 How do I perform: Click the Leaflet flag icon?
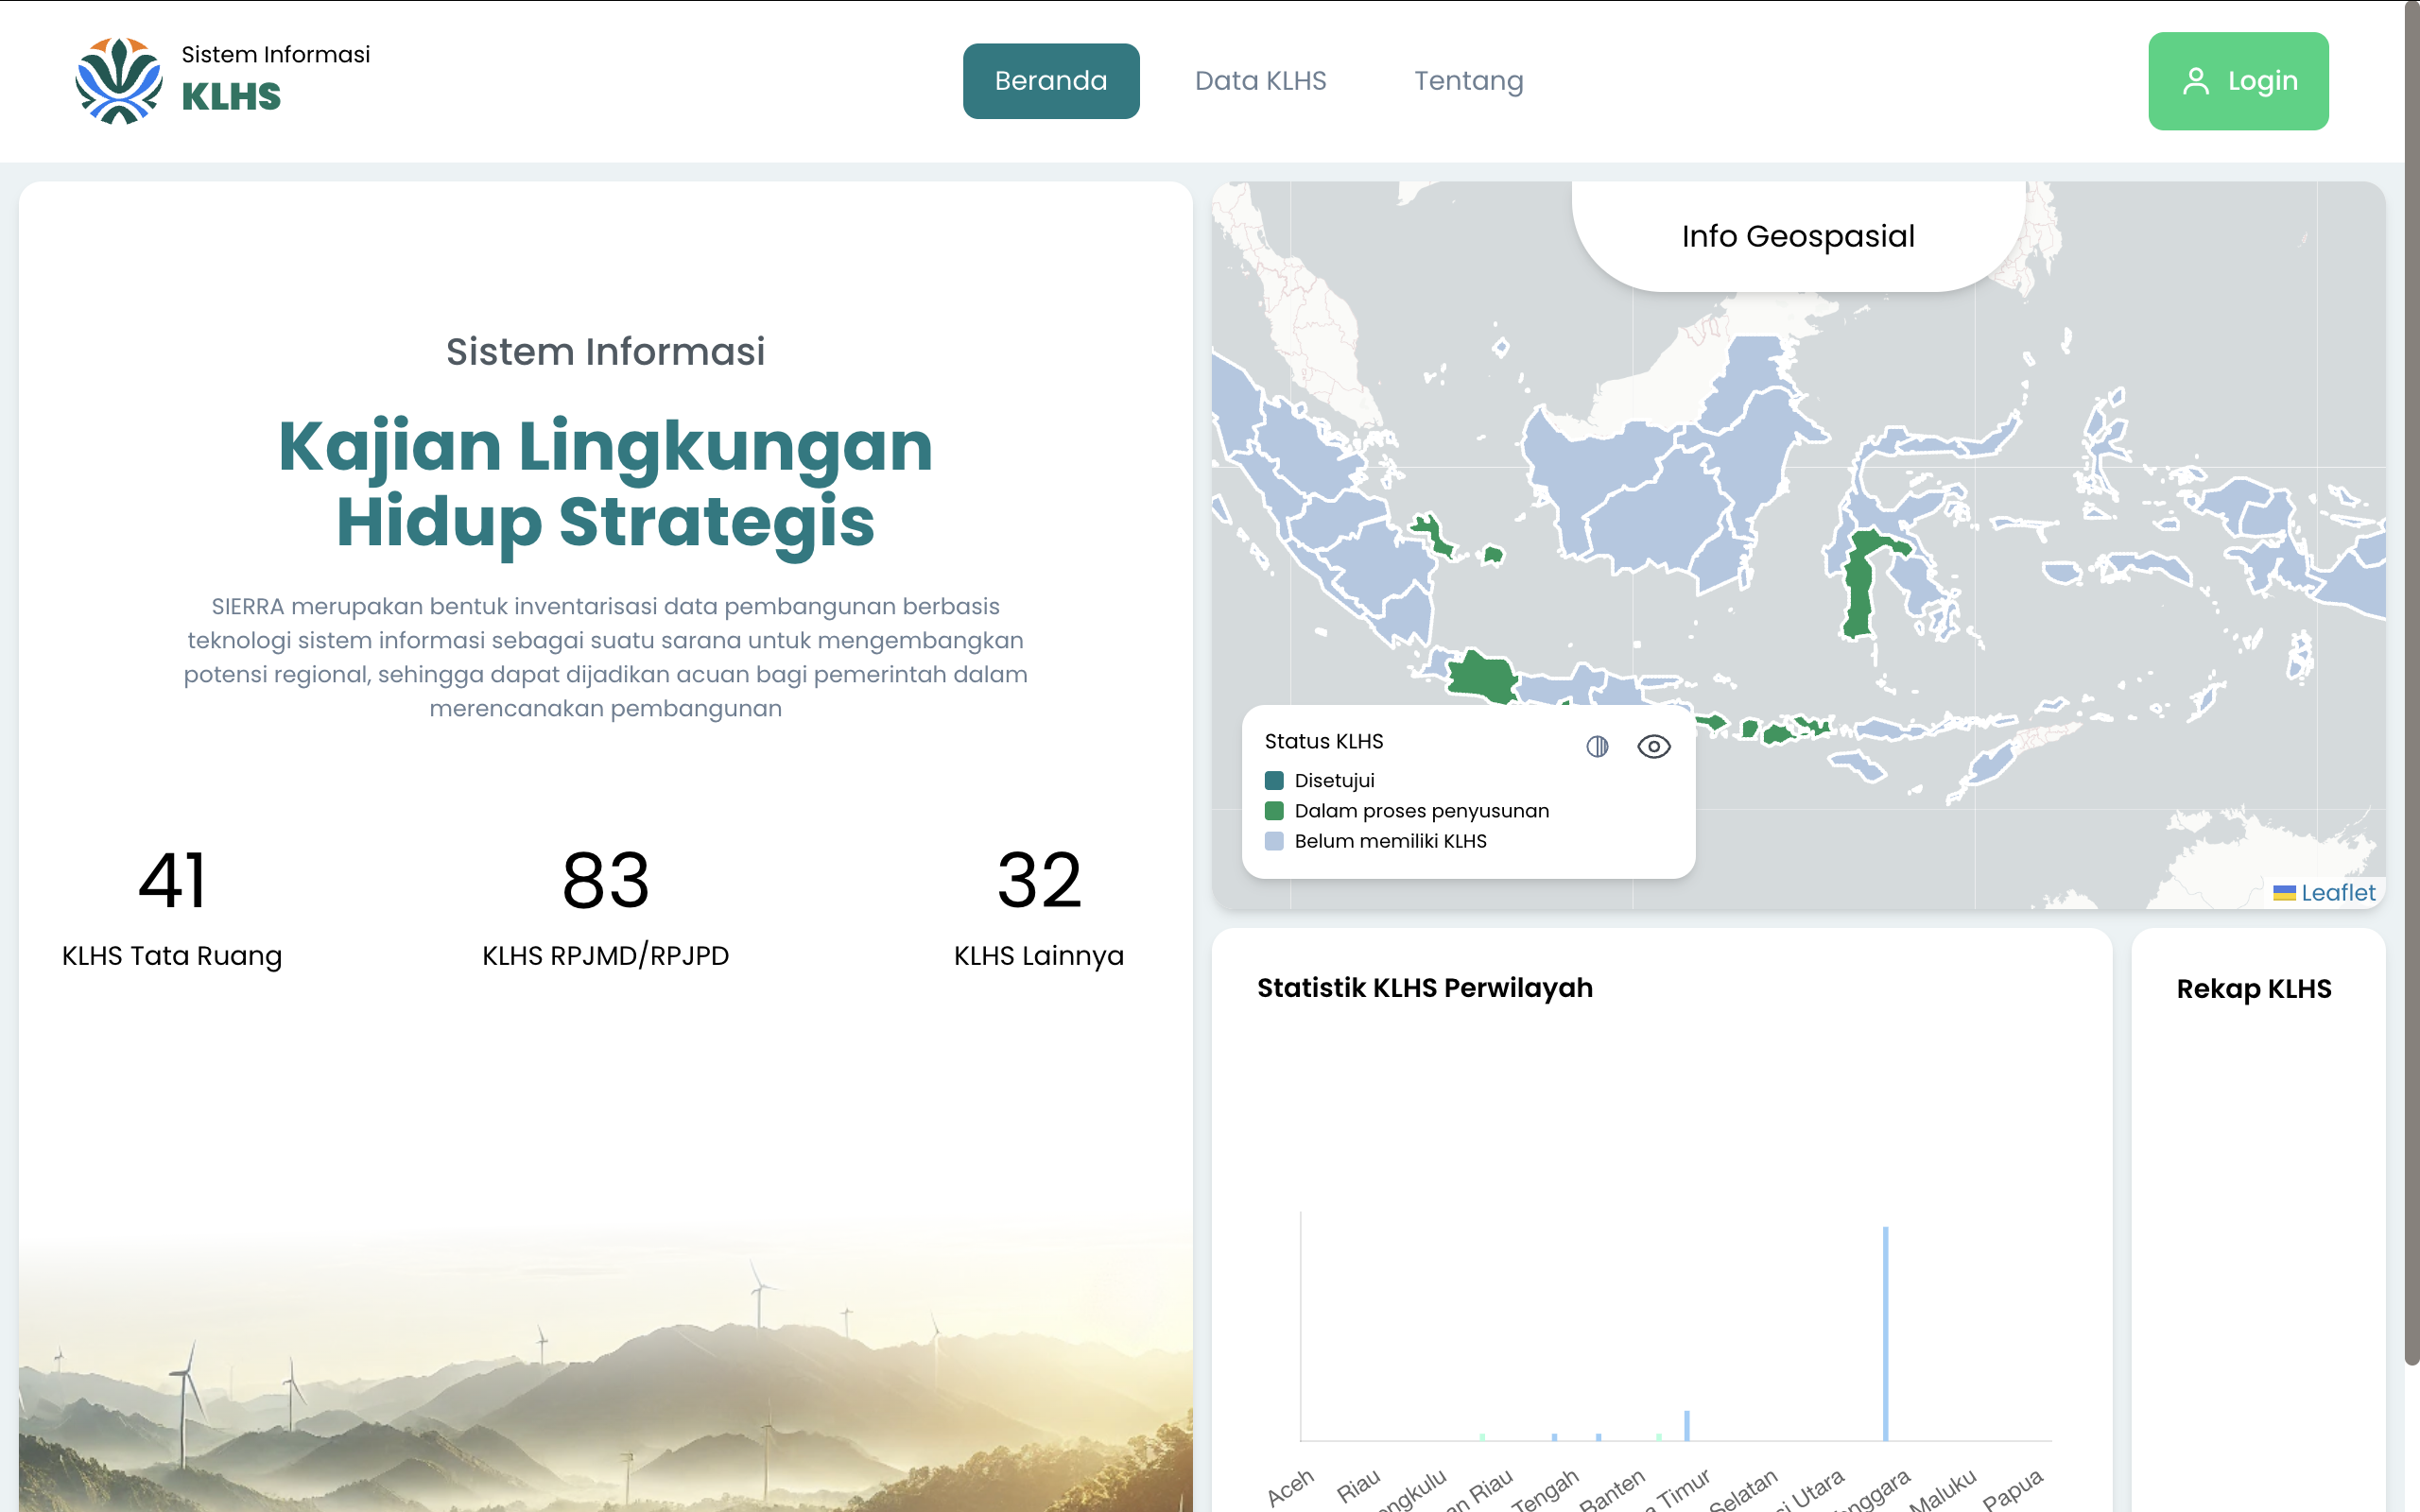[2283, 893]
